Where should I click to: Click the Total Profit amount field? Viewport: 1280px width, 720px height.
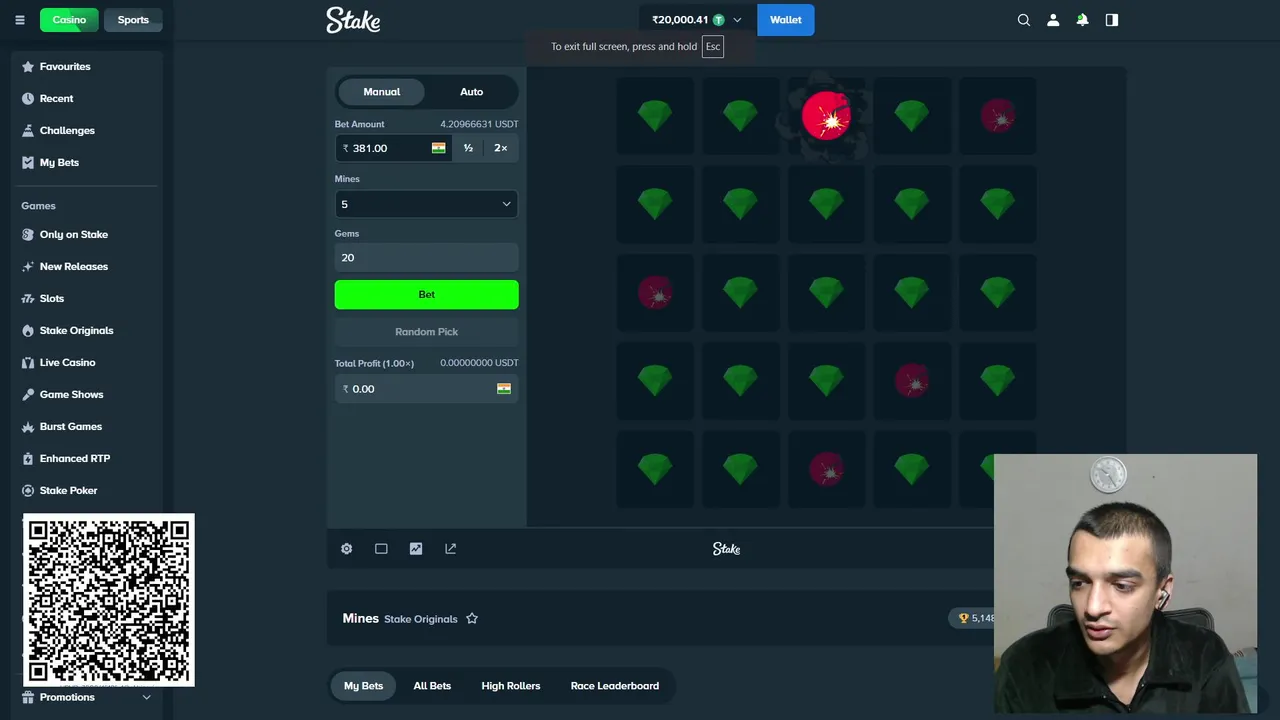point(426,389)
